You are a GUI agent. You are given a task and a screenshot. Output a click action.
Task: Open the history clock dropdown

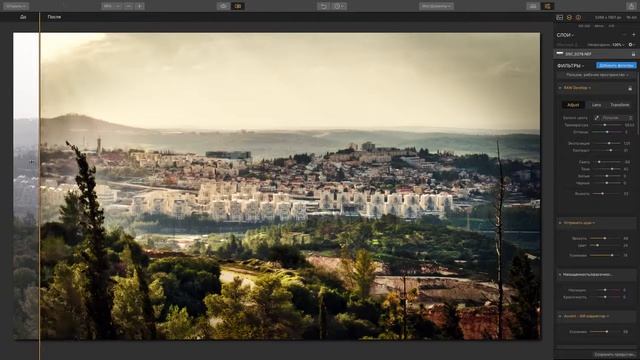point(339,6)
